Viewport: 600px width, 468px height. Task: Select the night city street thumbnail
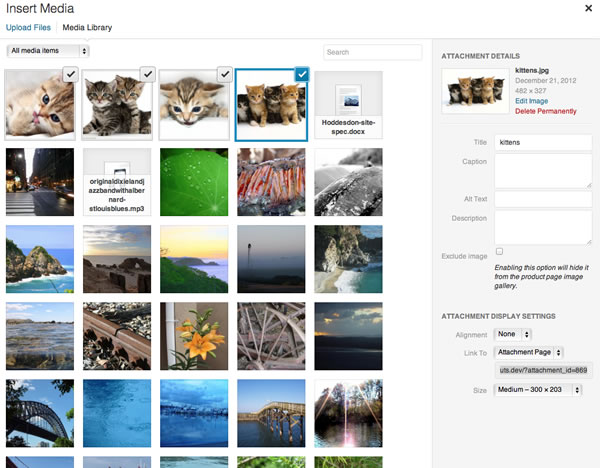click(x=40, y=182)
